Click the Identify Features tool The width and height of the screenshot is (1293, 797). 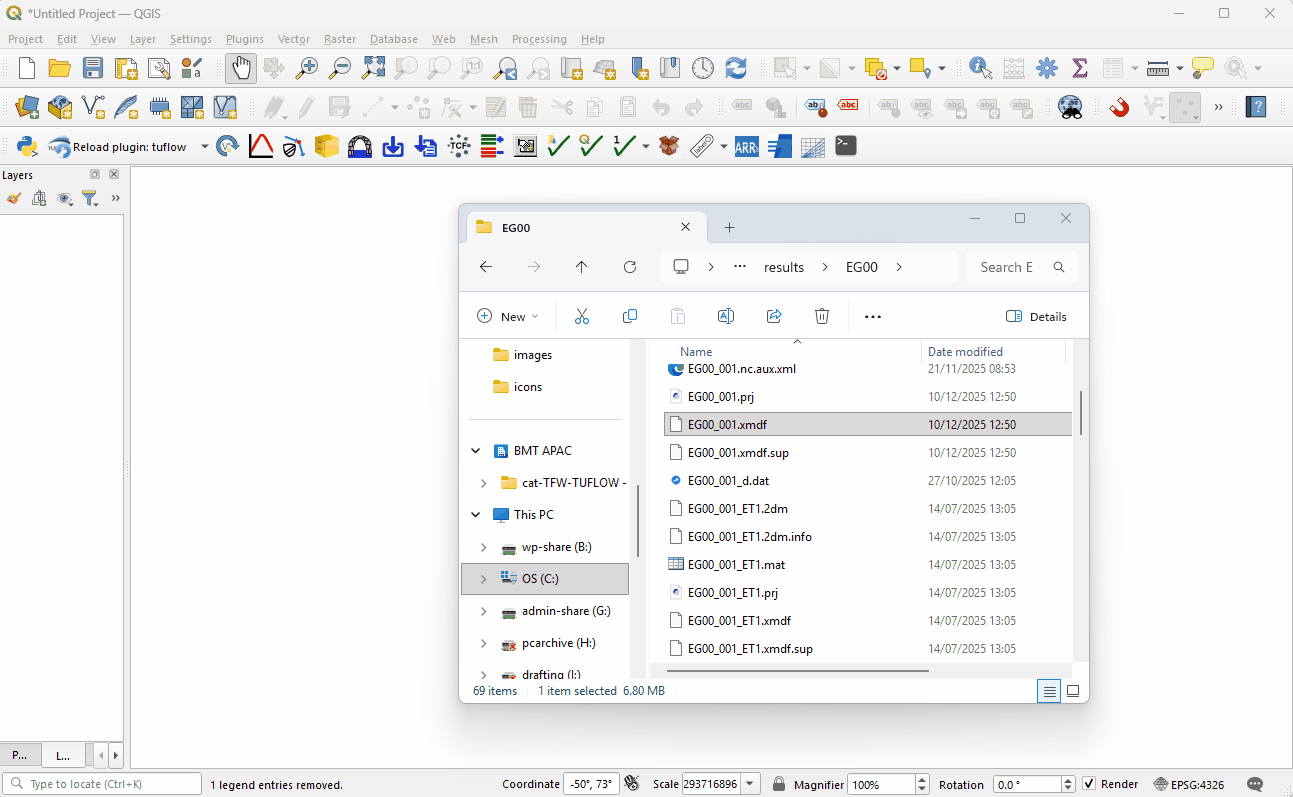point(980,68)
